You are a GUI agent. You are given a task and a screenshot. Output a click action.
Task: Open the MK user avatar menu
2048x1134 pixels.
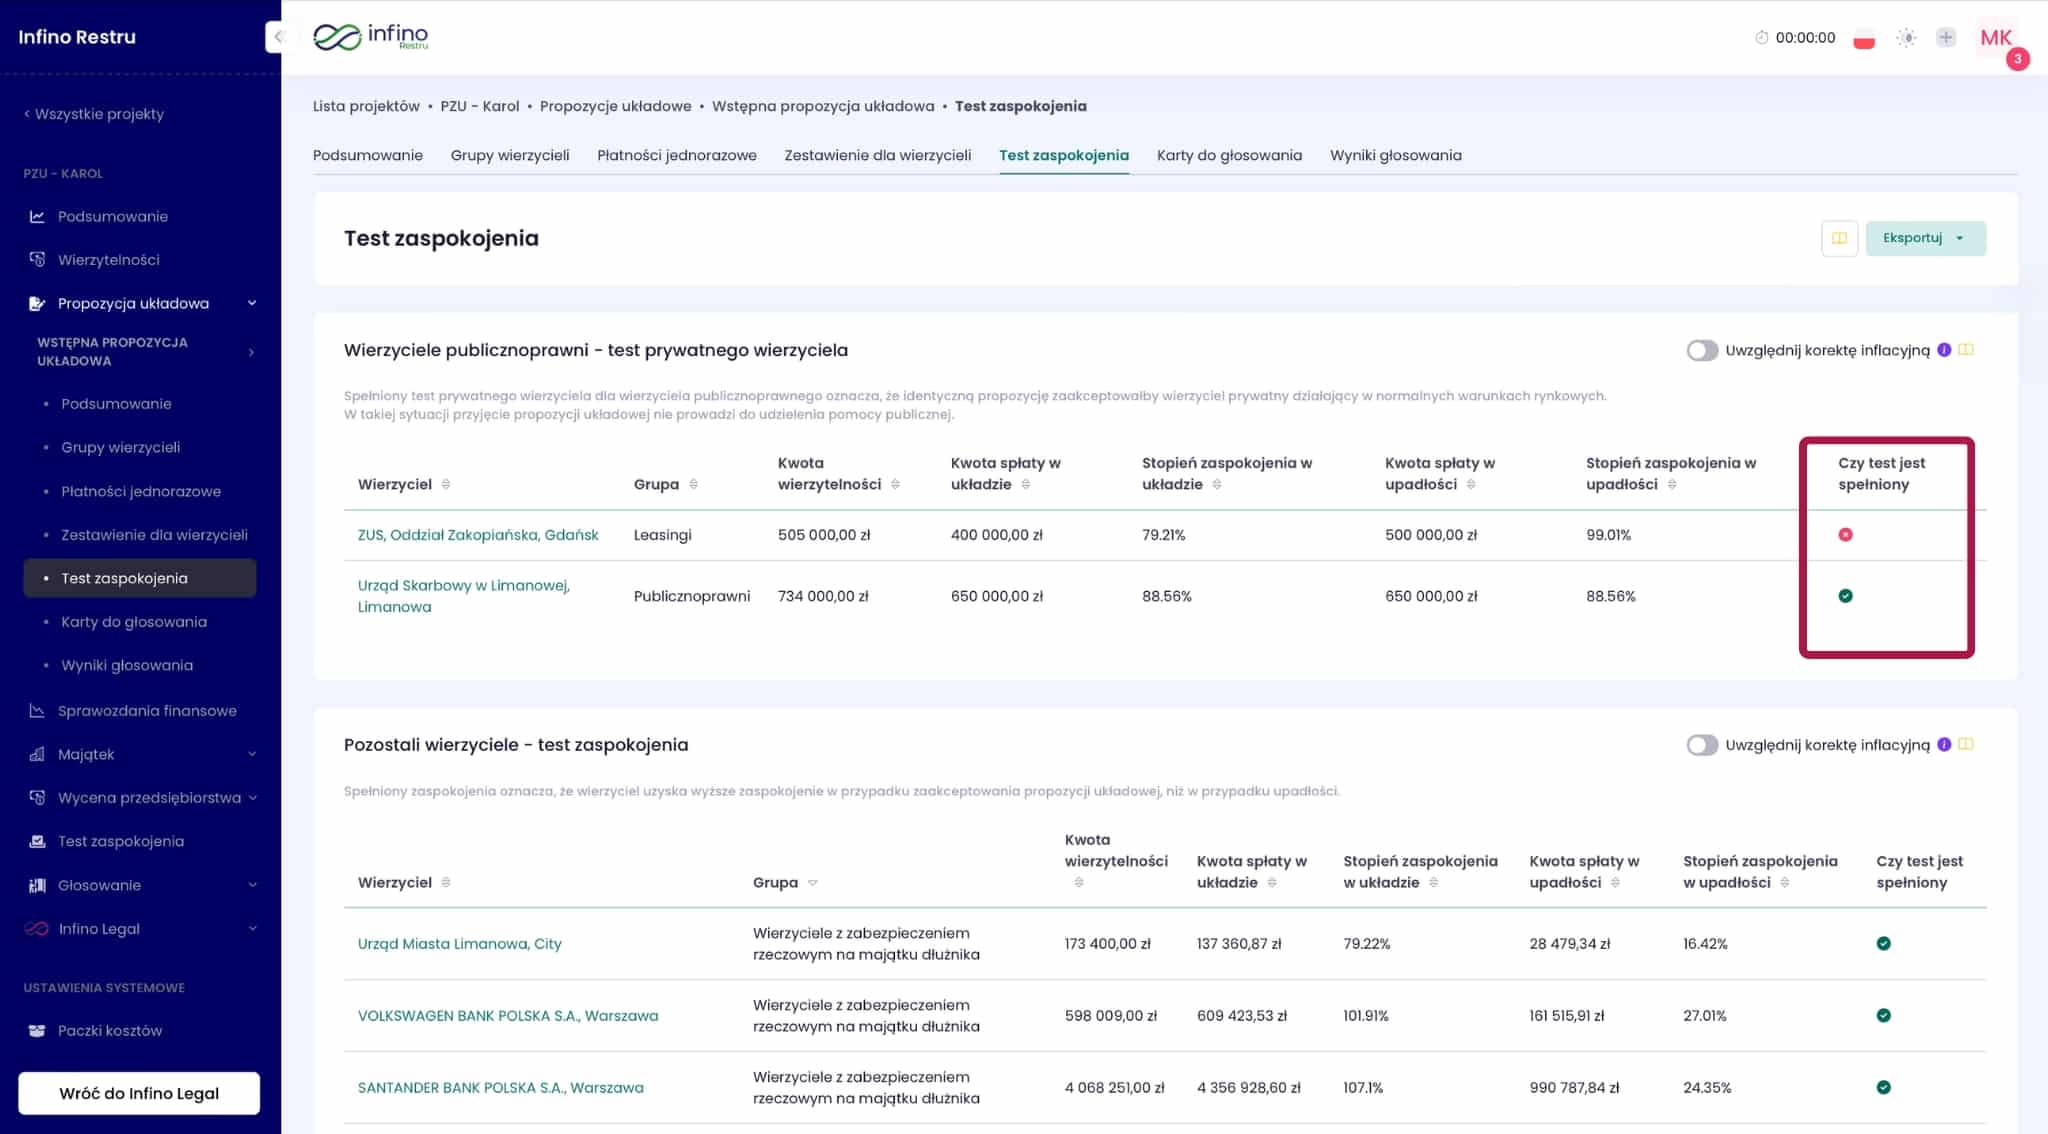point(1995,38)
